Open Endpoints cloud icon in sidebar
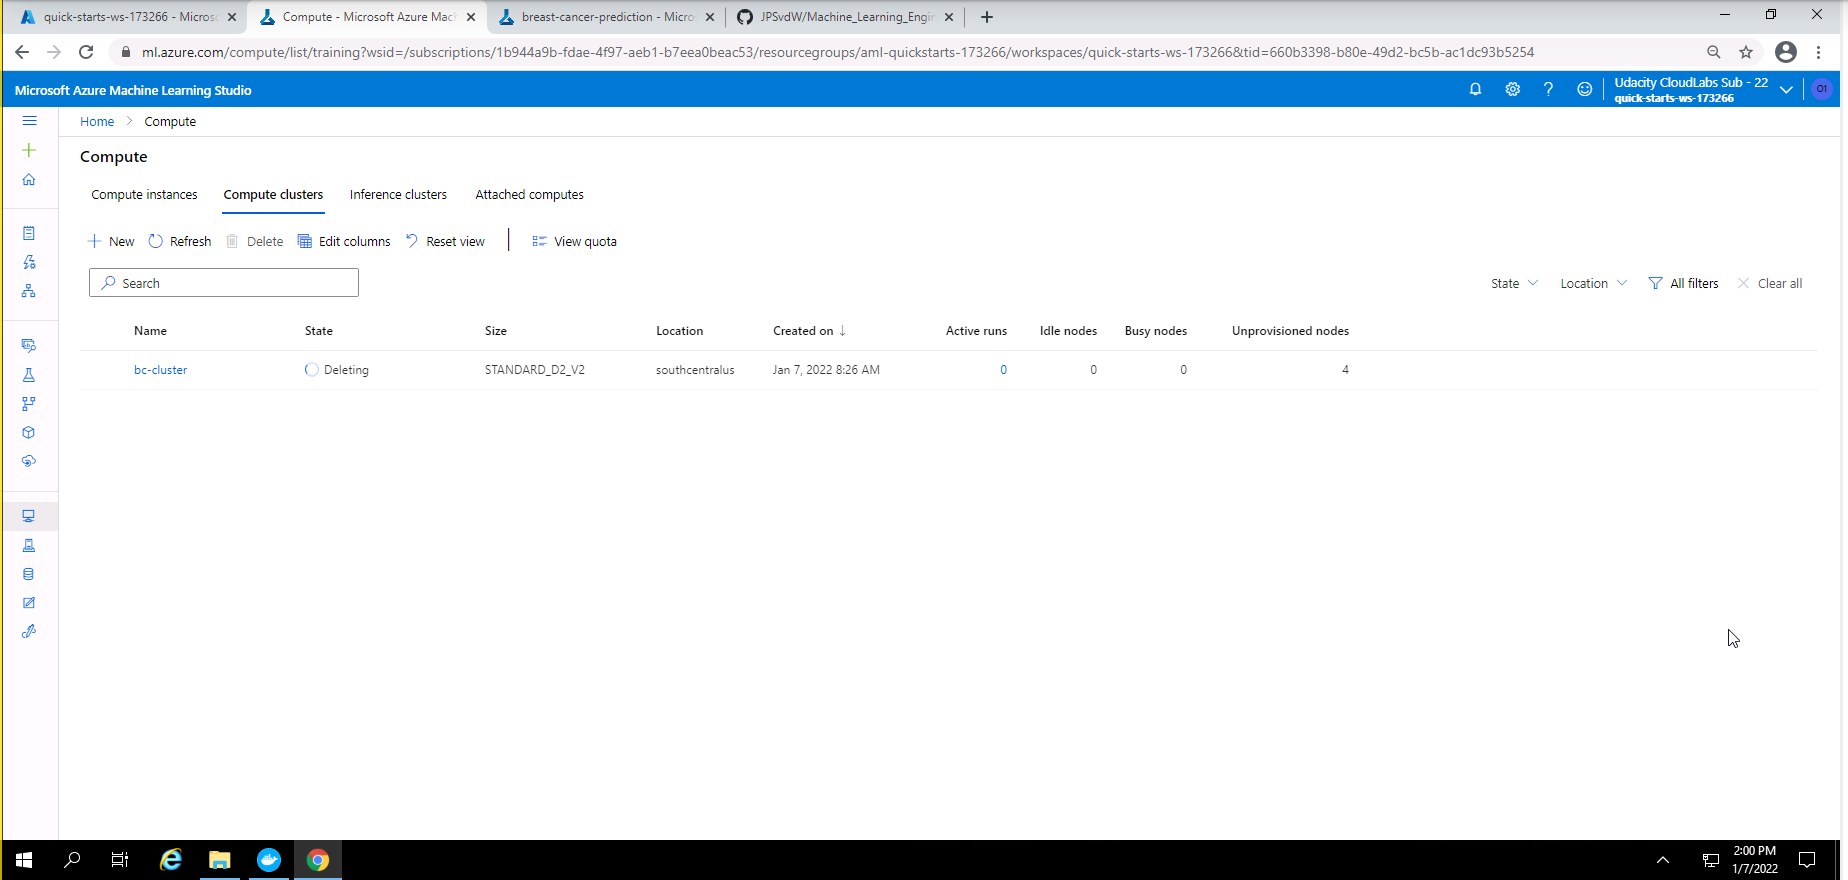The image size is (1848, 880). click(x=29, y=461)
